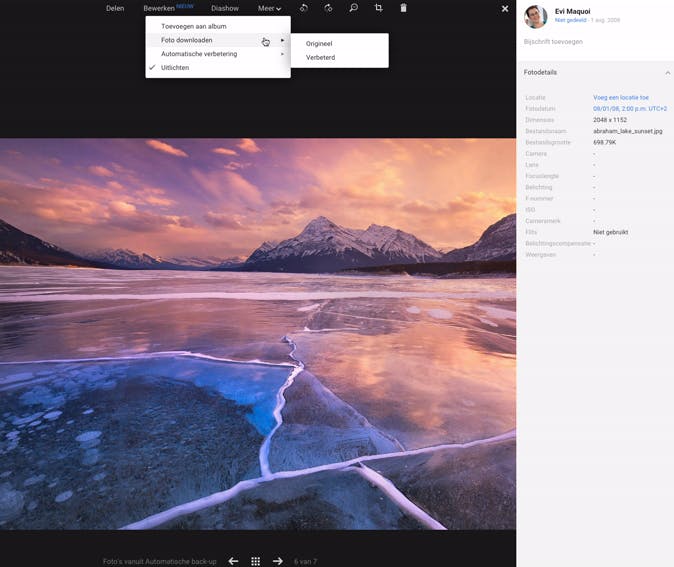The height and width of the screenshot is (567, 674).
Task: Rotate the photo right (clockwise)
Action: point(328,8)
